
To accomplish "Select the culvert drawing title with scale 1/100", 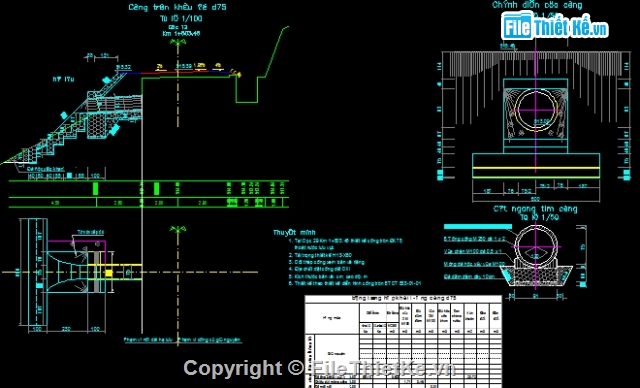I will (x=178, y=12).
